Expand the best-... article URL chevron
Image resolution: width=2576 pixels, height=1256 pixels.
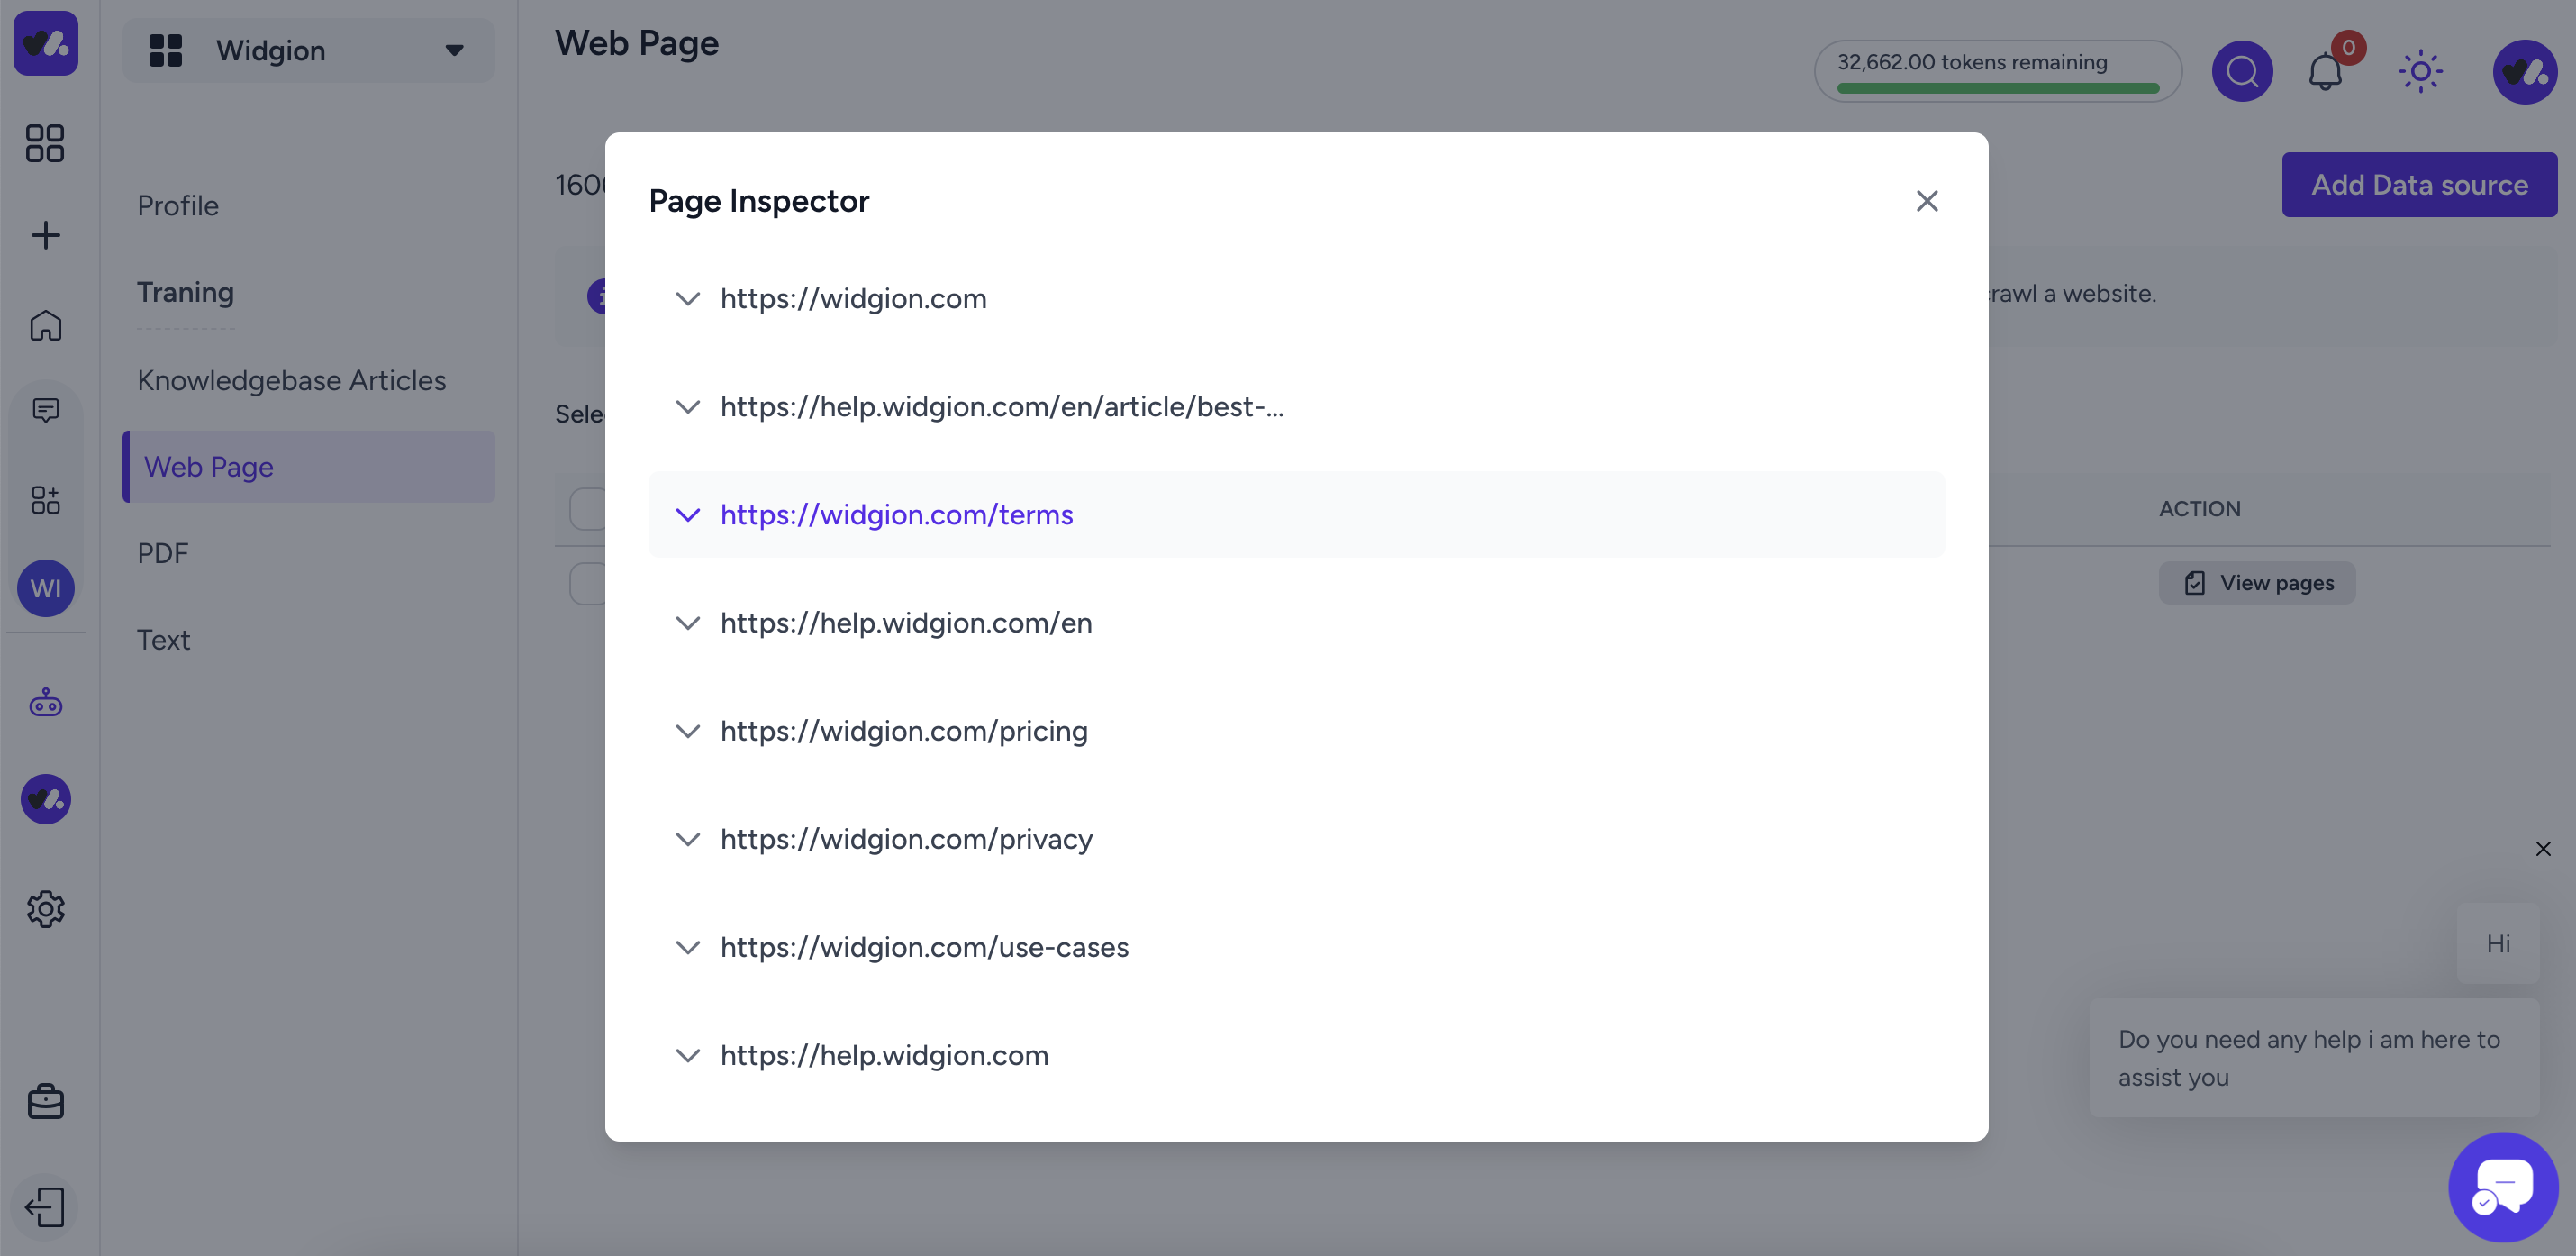coord(688,406)
